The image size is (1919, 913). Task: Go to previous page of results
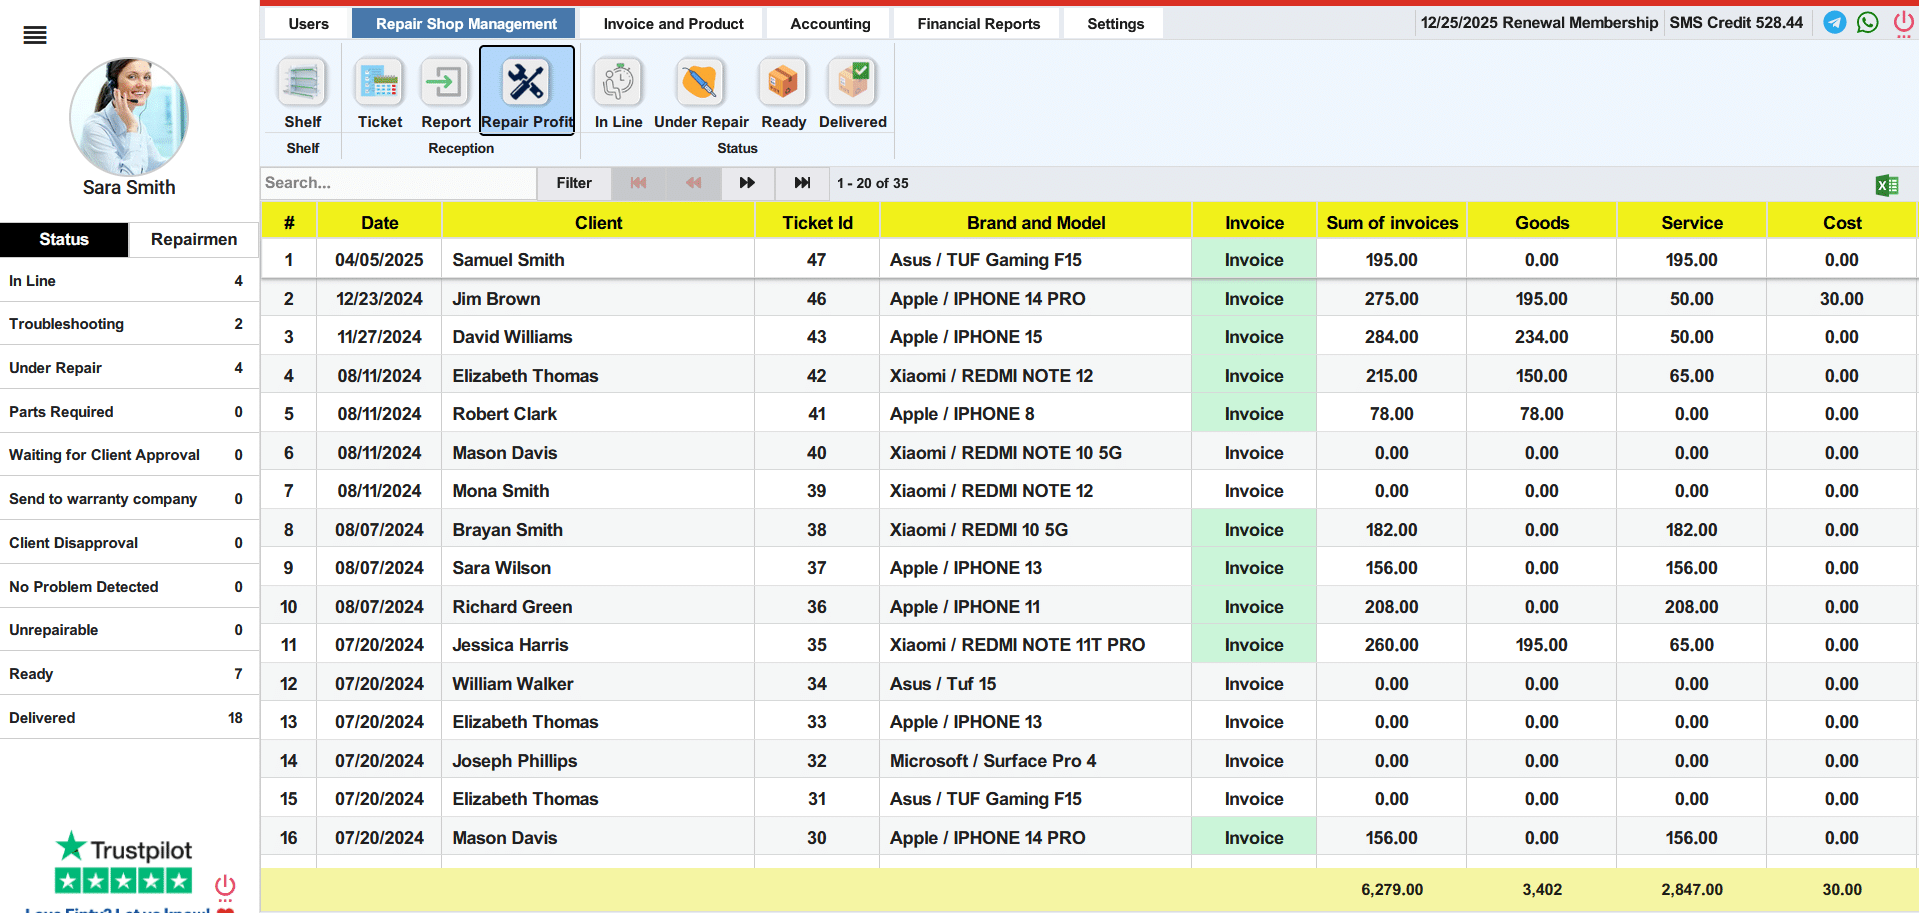click(693, 183)
